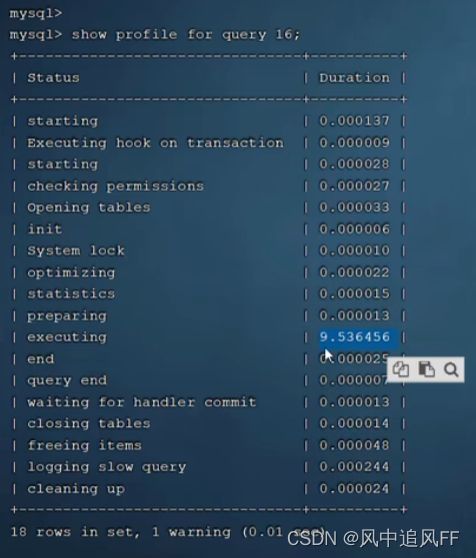
Task: Click the duration value 0.000014
Action: point(354,423)
